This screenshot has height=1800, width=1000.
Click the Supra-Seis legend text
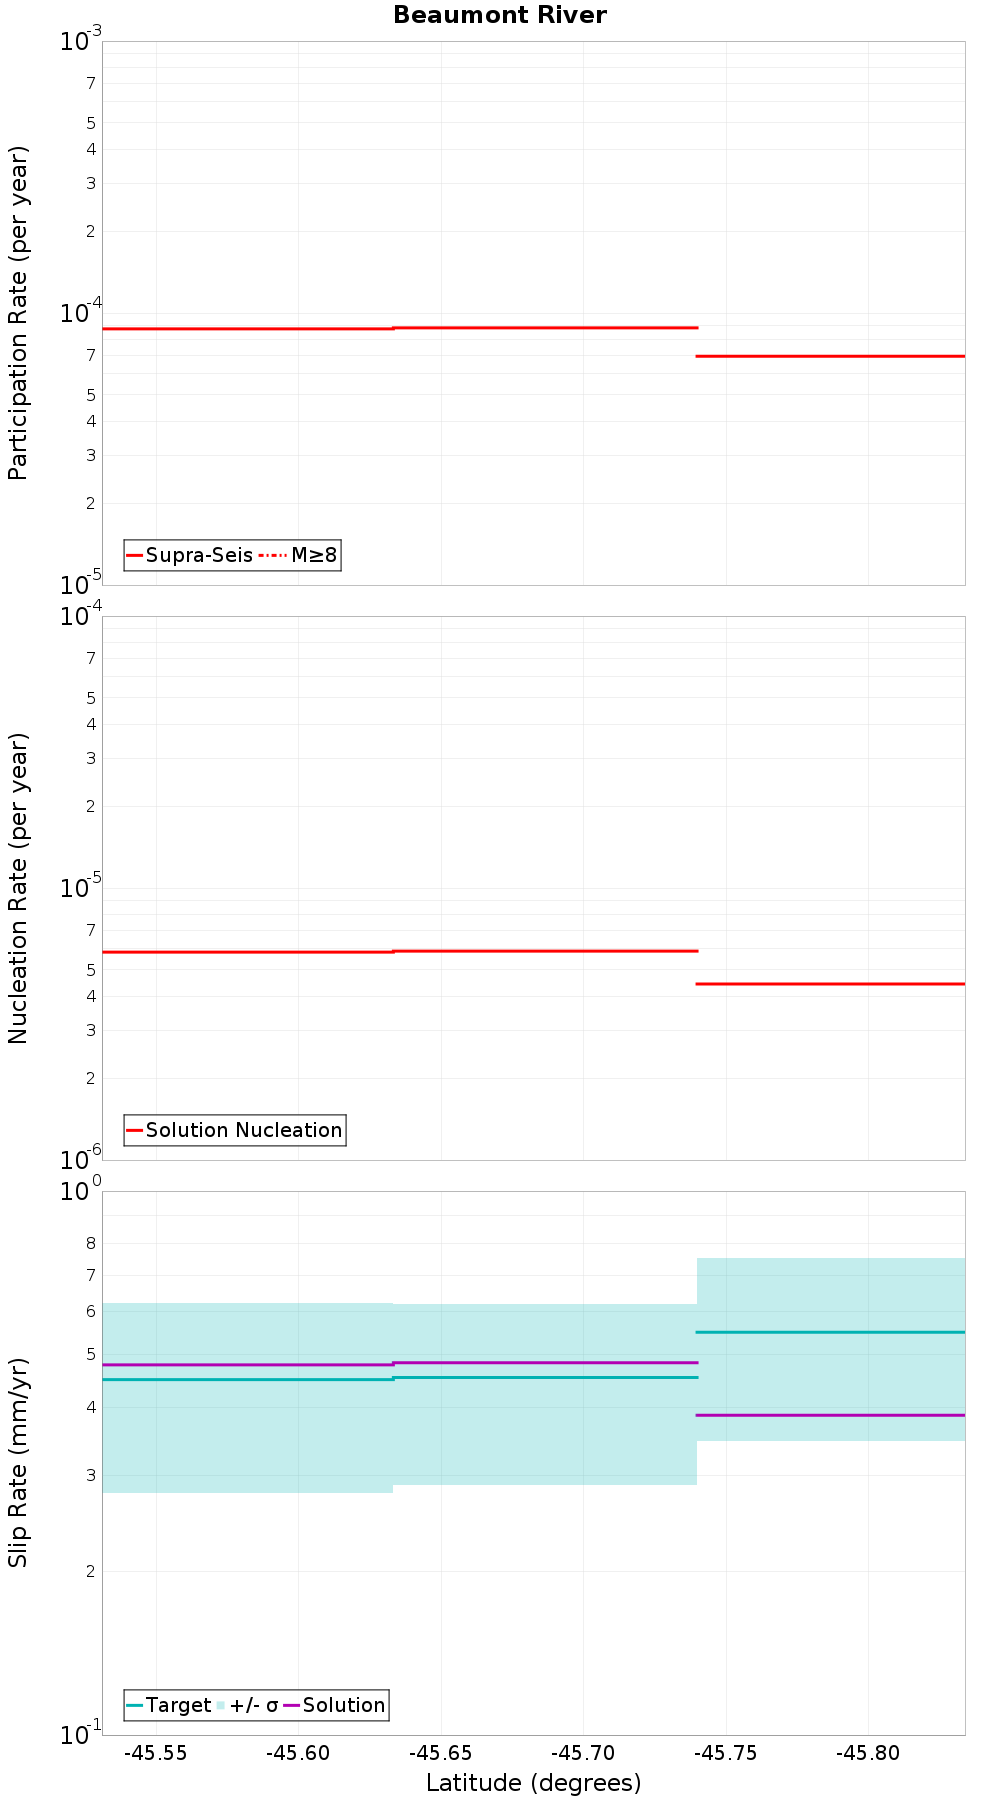[199, 555]
